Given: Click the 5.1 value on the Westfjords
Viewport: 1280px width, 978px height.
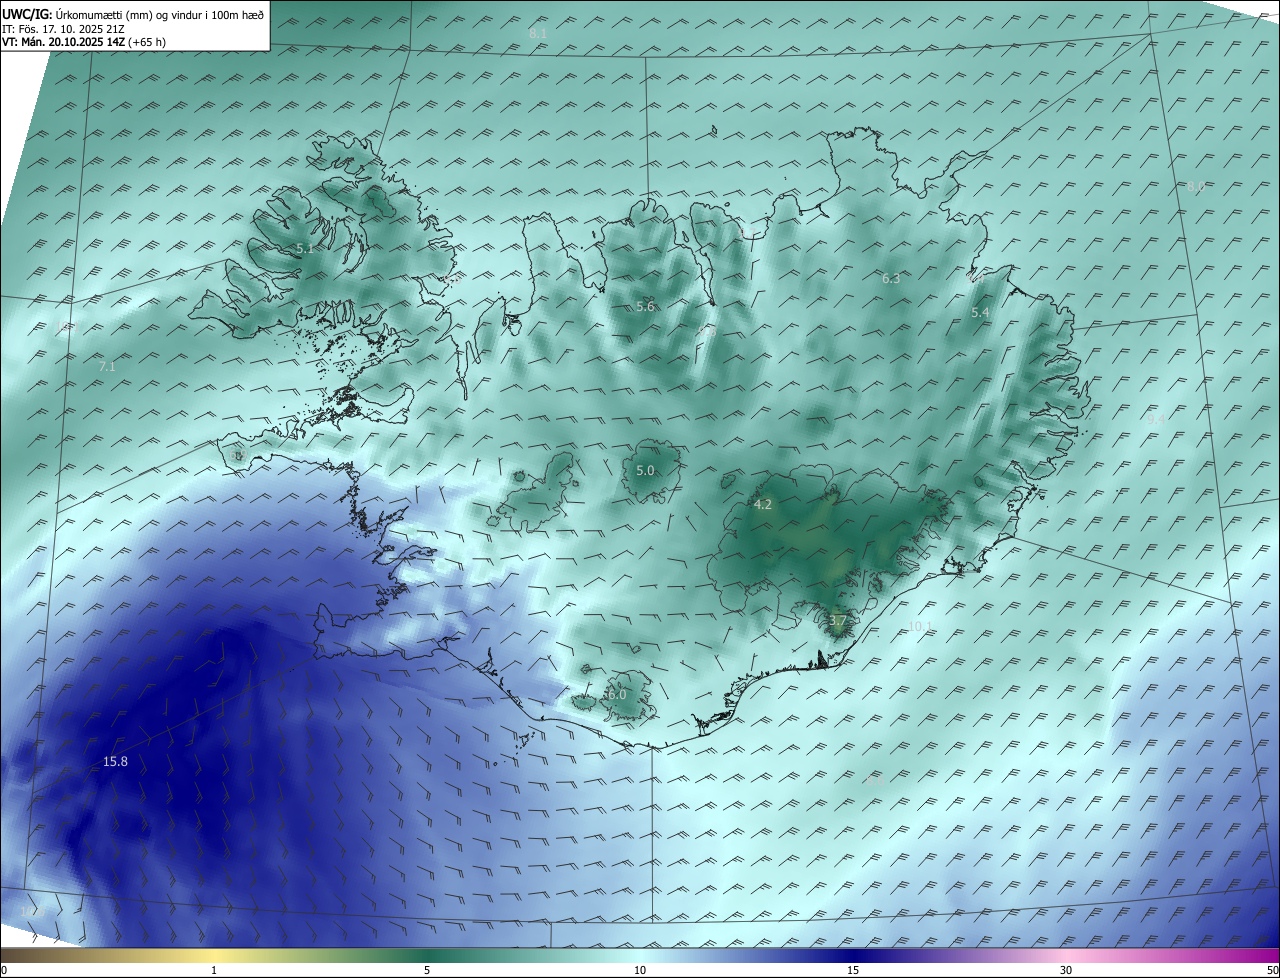Looking at the screenshot, I should [x=305, y=248].
